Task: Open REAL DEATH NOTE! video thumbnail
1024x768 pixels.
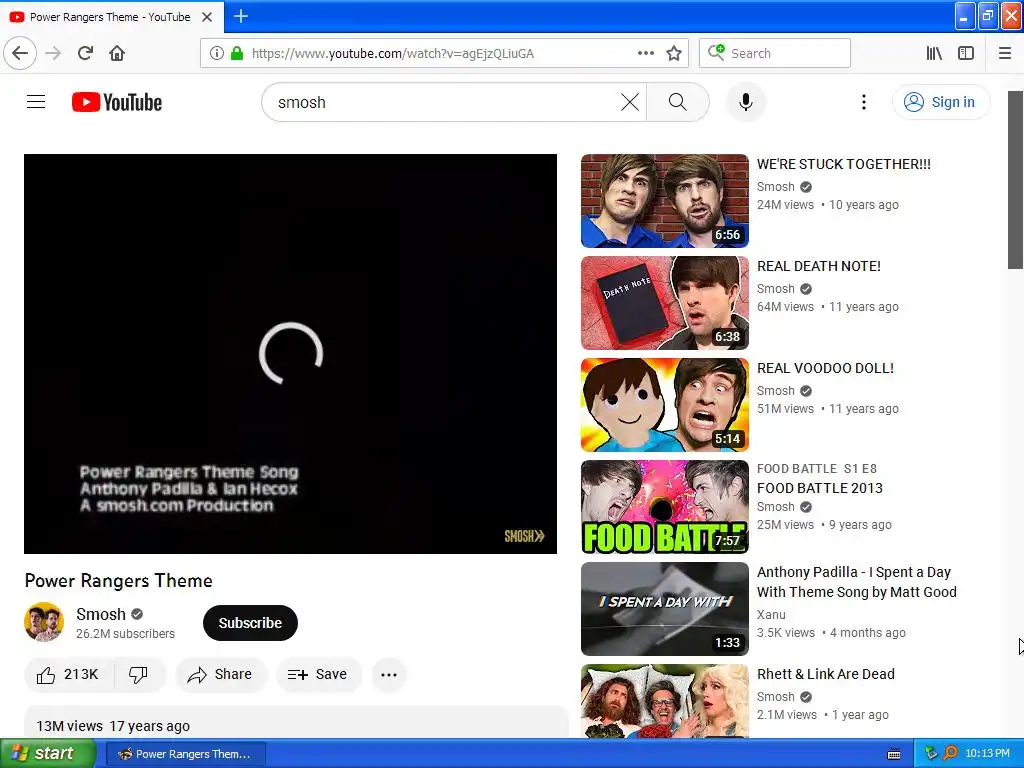Action: (664, 302)
